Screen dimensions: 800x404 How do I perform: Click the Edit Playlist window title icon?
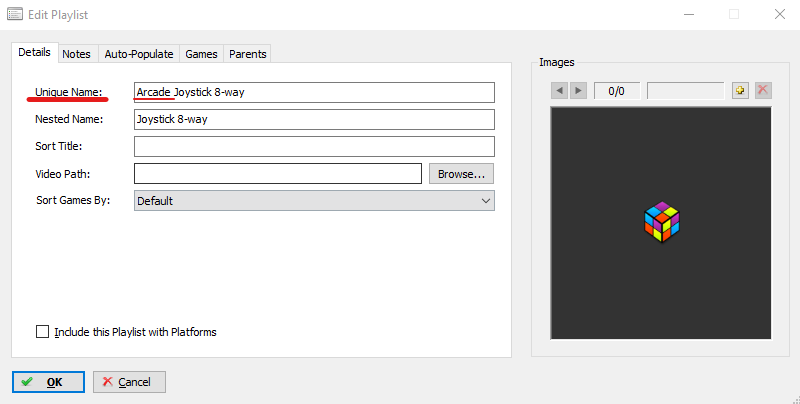(x=15, y=14)
